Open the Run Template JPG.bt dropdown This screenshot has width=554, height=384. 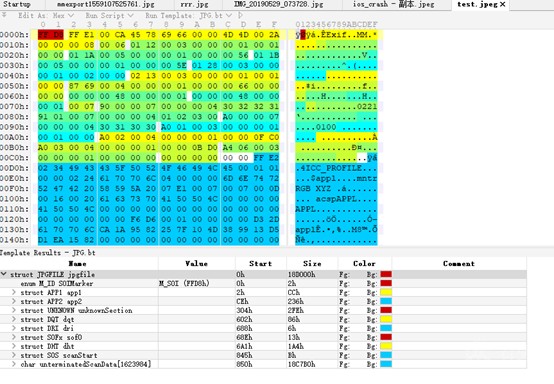pos(188,16)
